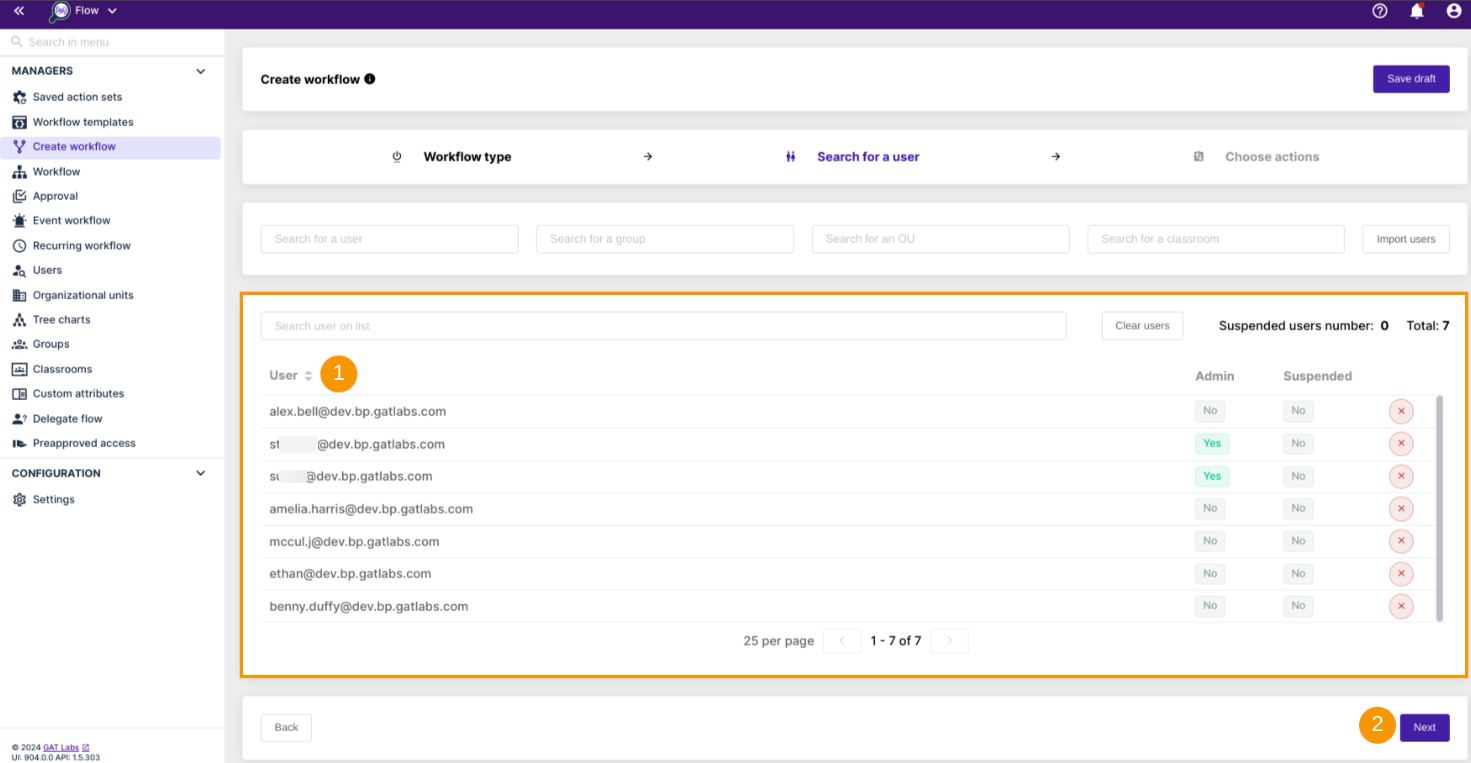Open the 25 per page selector
Screen dimensions: 1471x763
coord(778,641)
